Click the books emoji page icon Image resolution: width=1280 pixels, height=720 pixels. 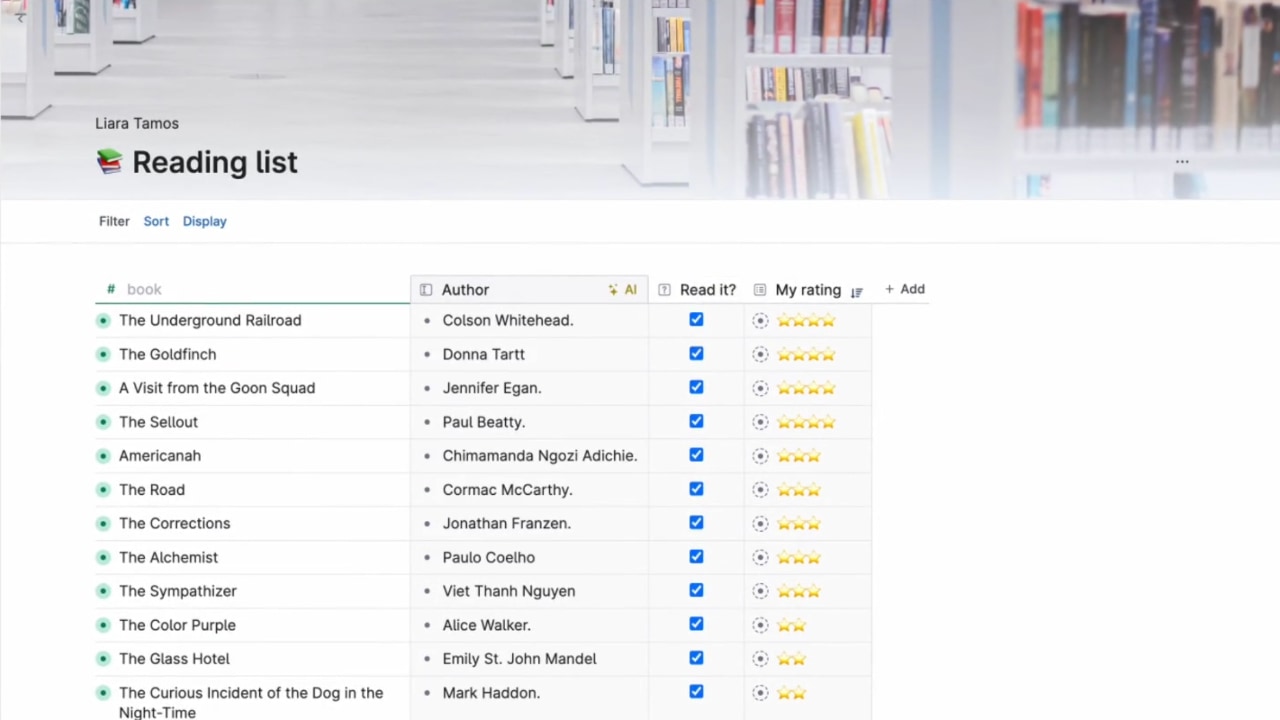coord(109,162)
